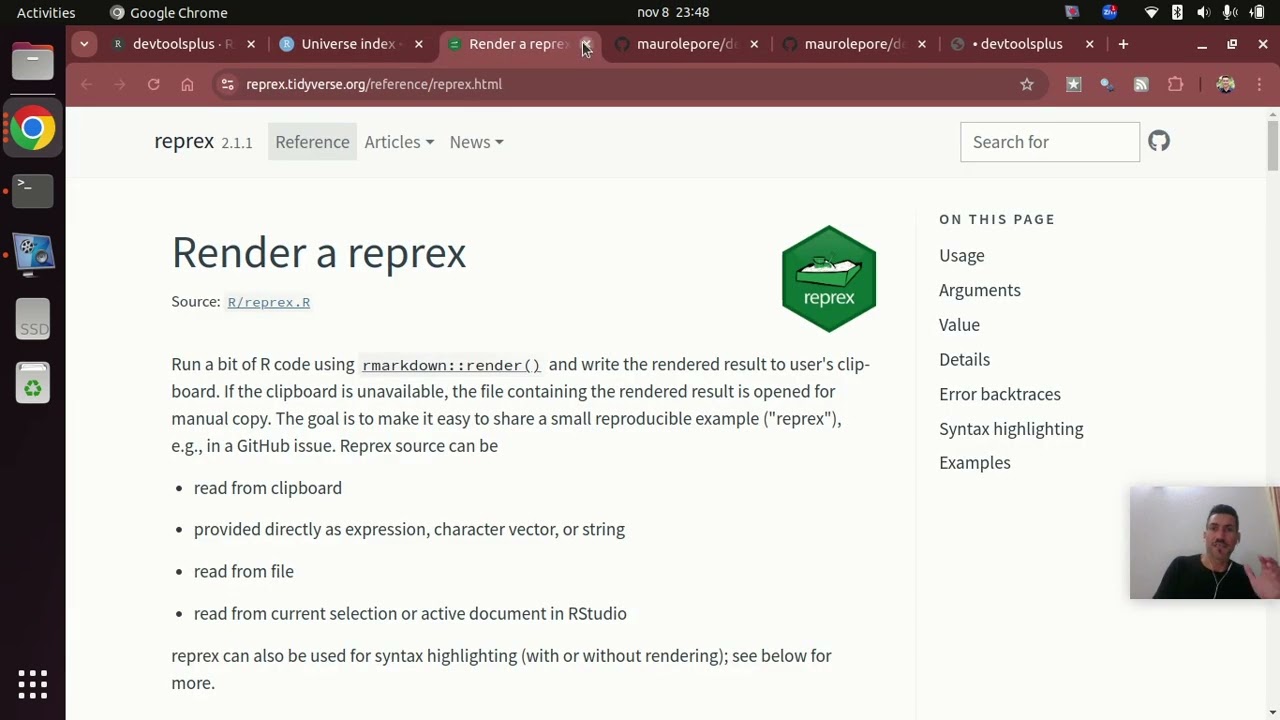
Task: Expand the Articles dropdown menu
Action: 399,142
